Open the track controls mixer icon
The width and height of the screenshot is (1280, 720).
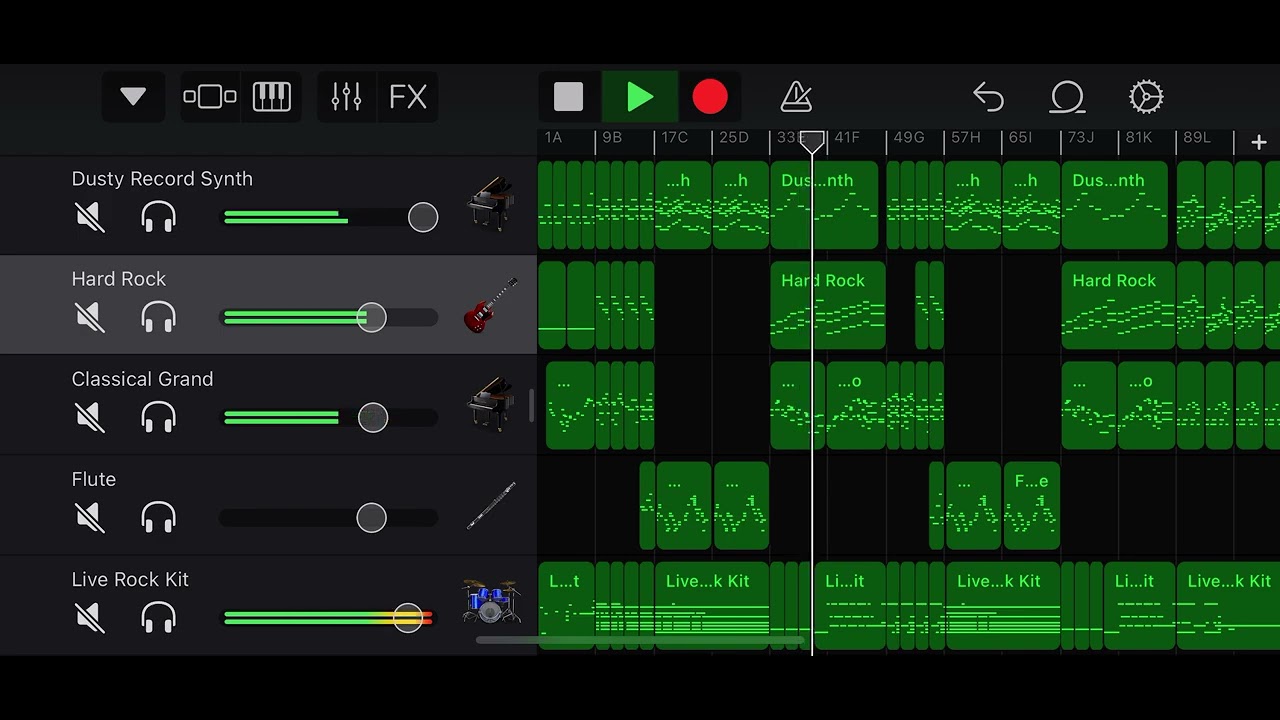coord(346,97)
